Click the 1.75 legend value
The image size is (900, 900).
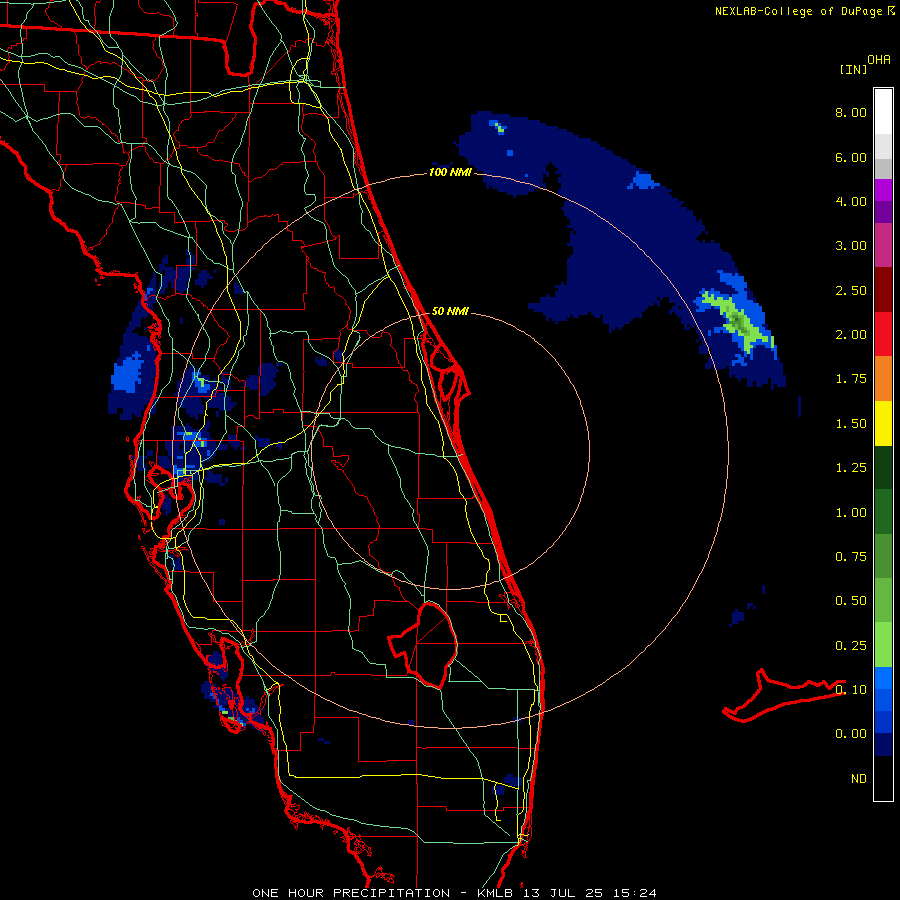click(x=851, y=379)
